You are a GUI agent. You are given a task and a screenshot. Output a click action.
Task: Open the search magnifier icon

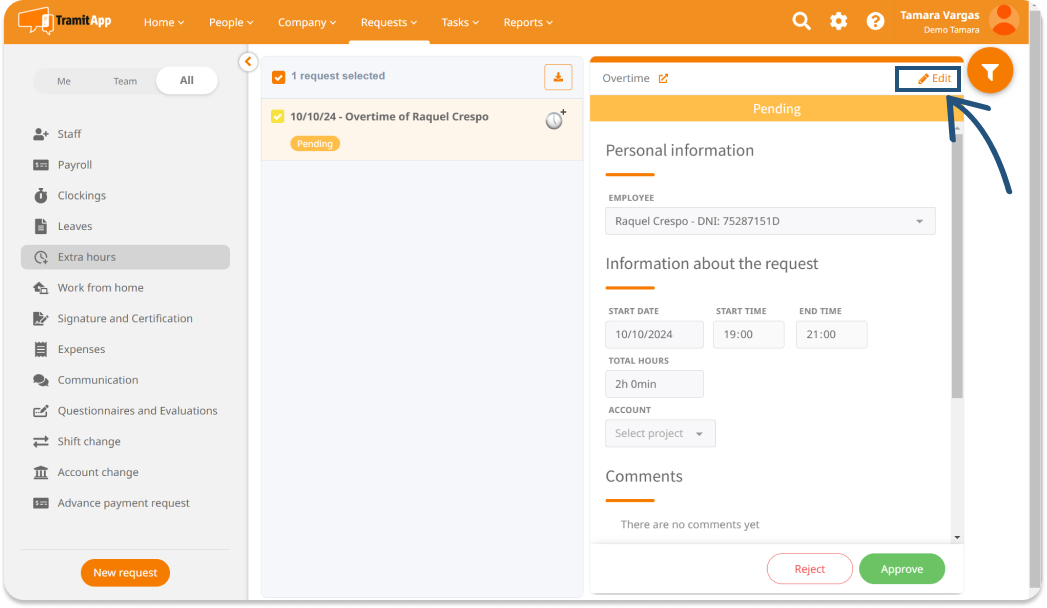[801, 21]
